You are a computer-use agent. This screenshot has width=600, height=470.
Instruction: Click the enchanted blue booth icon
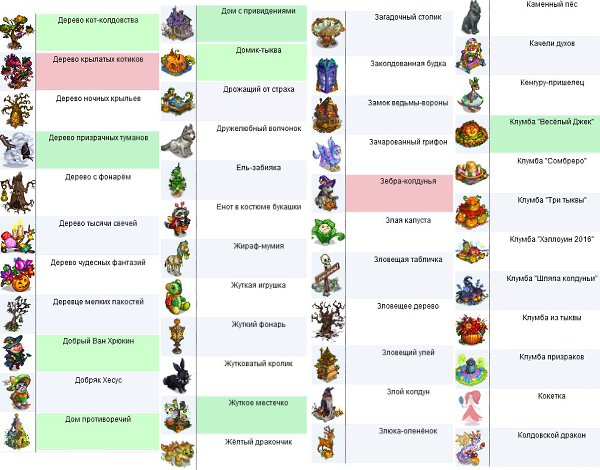(x=327, y=75)
